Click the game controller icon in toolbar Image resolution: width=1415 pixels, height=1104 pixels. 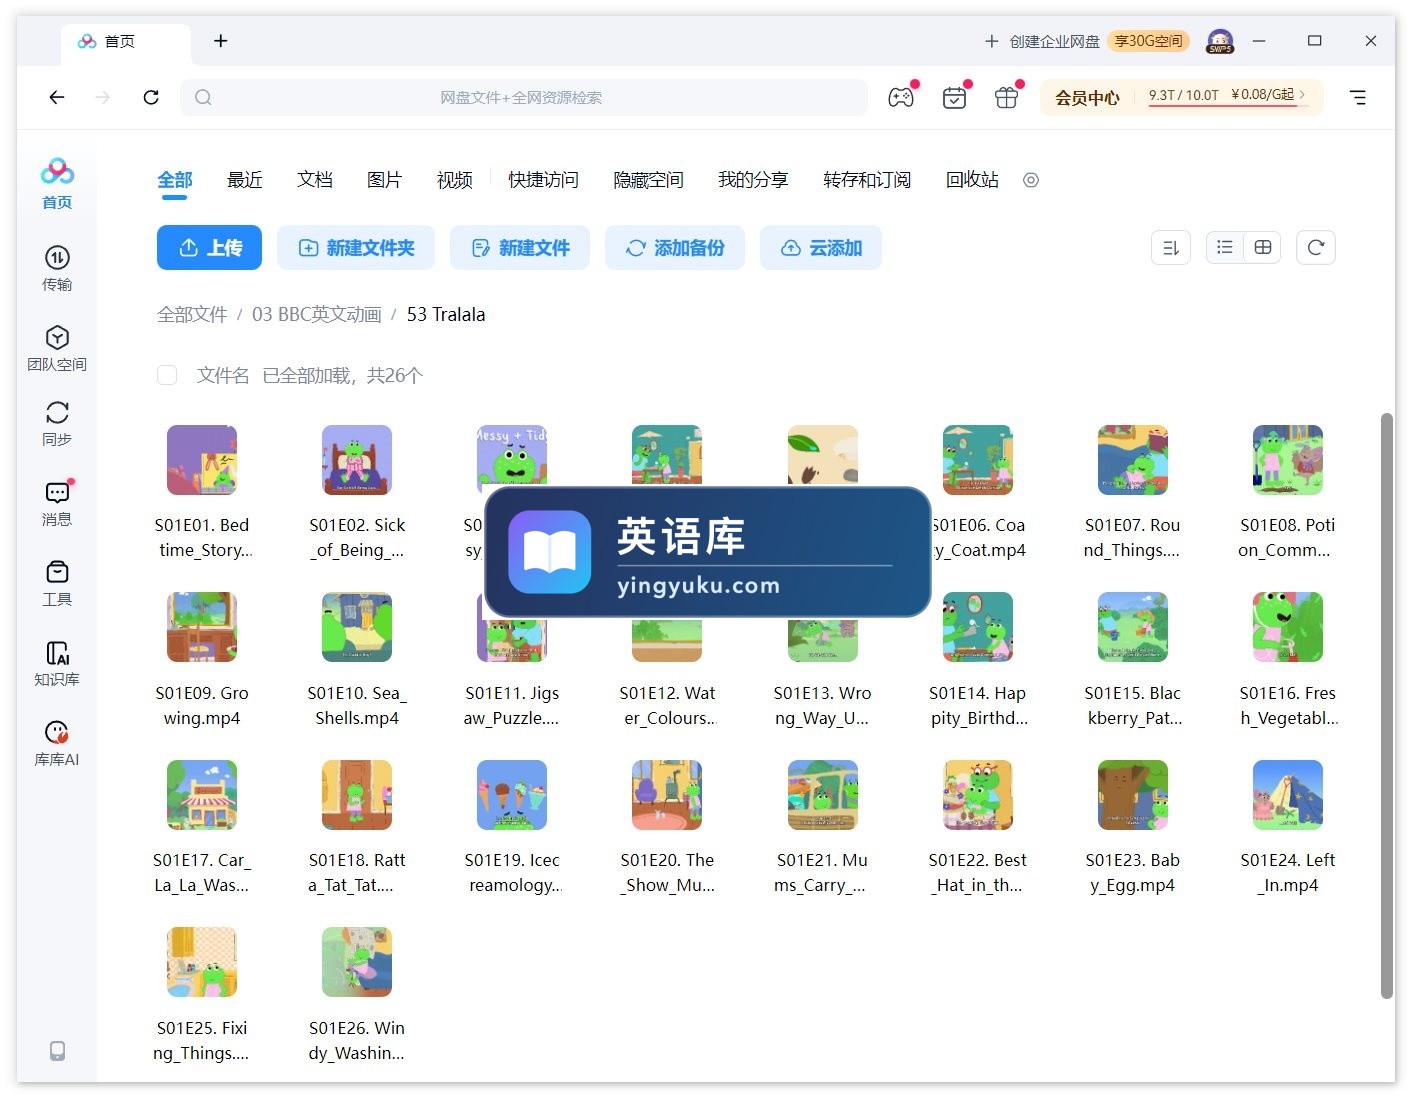point(901,97)
